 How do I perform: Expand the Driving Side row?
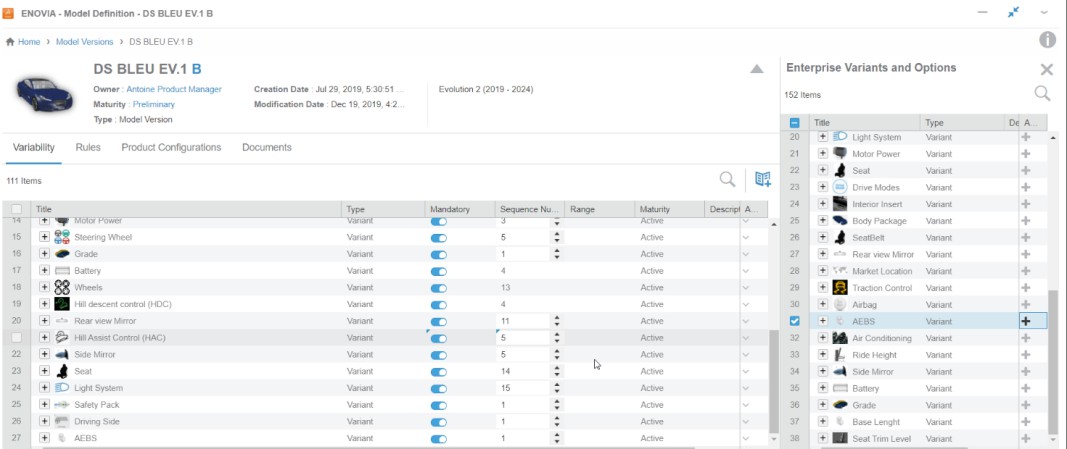44,421
